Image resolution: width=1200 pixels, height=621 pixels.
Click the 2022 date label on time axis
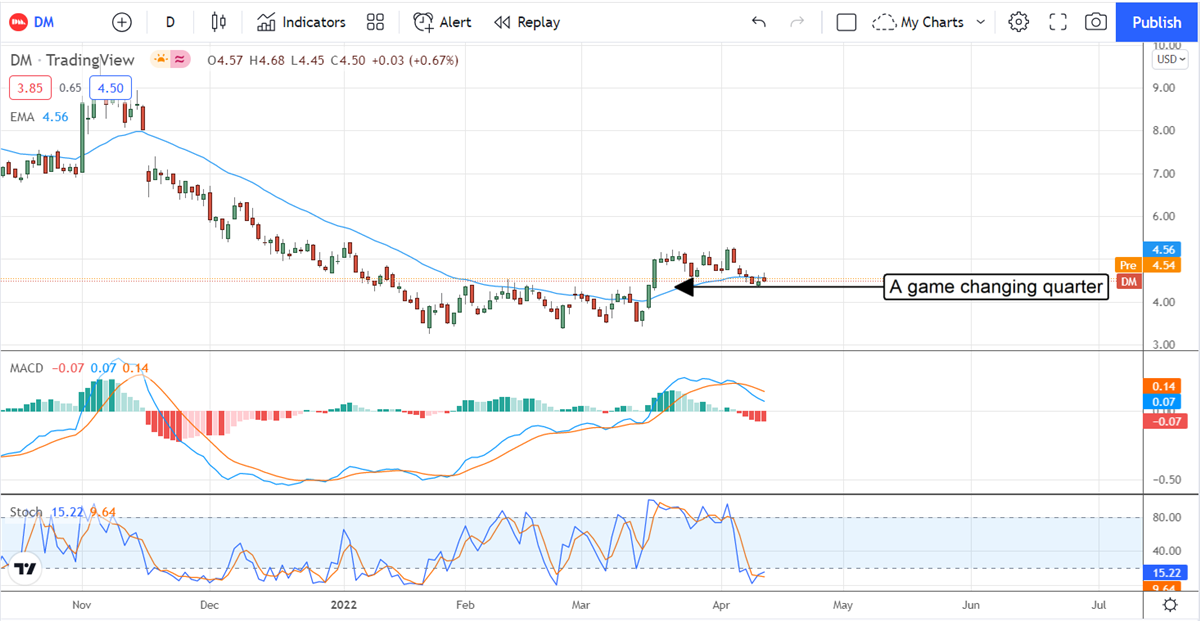click(x=345, y=605)
